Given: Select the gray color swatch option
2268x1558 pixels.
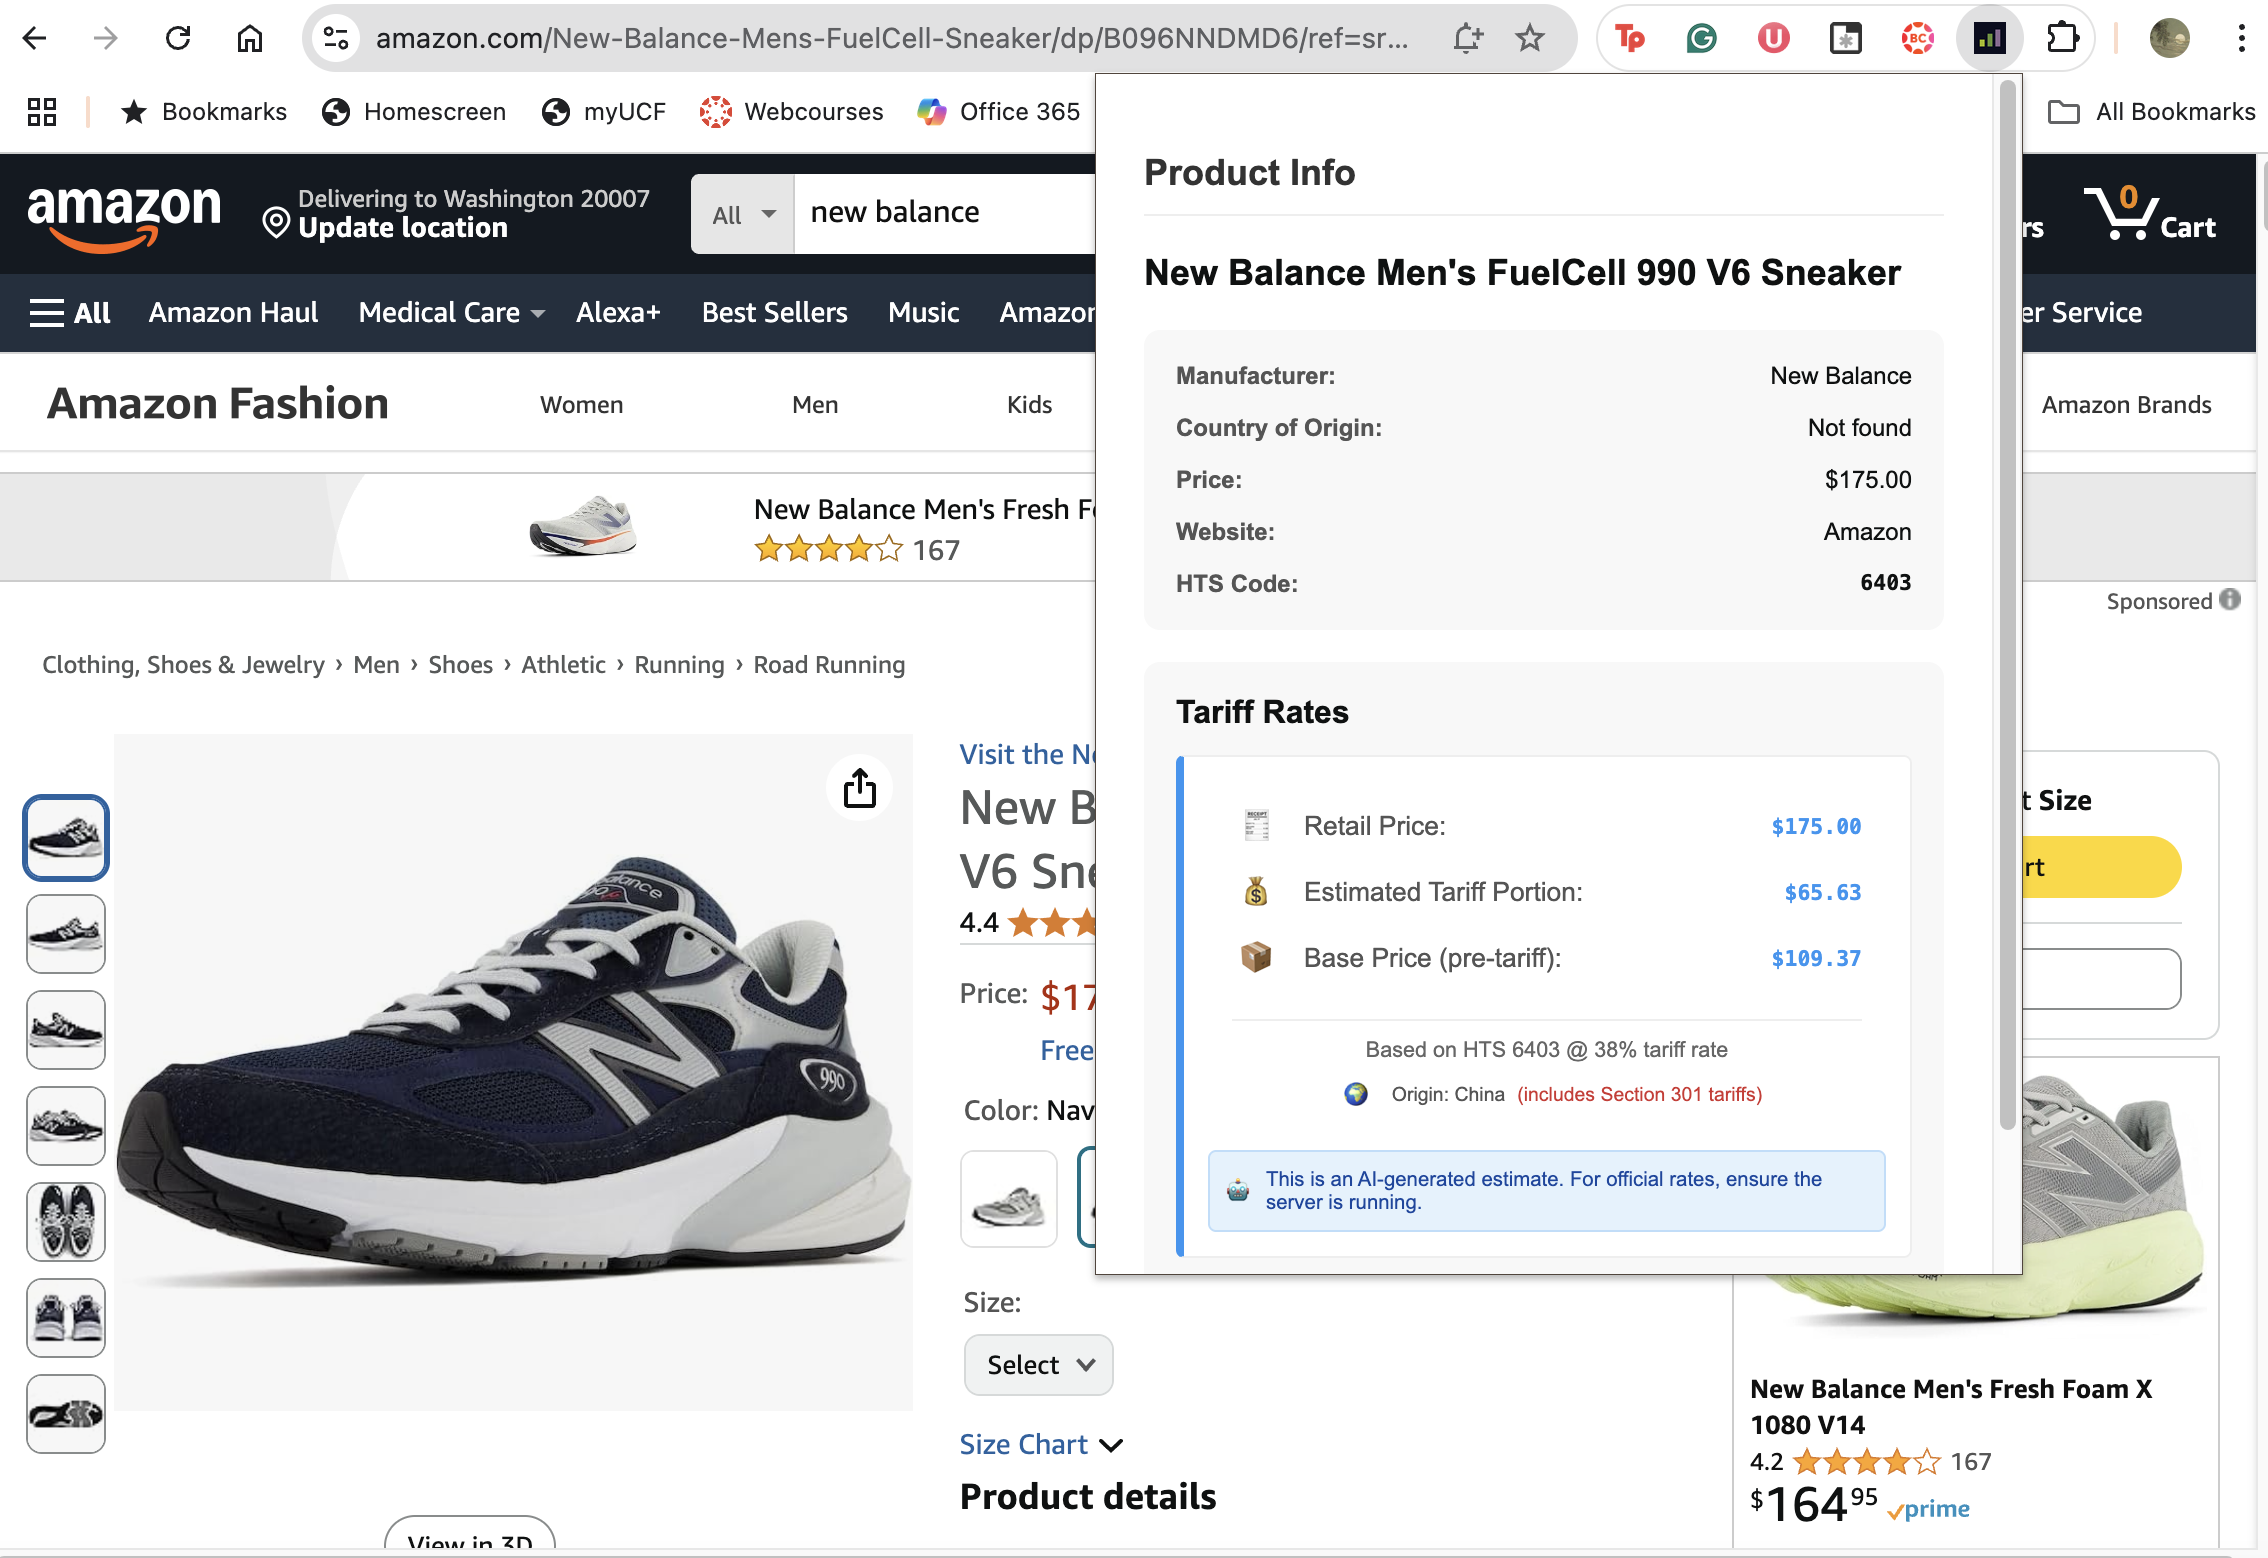Looking at the screenshot, I should tap(1008, 1198).
